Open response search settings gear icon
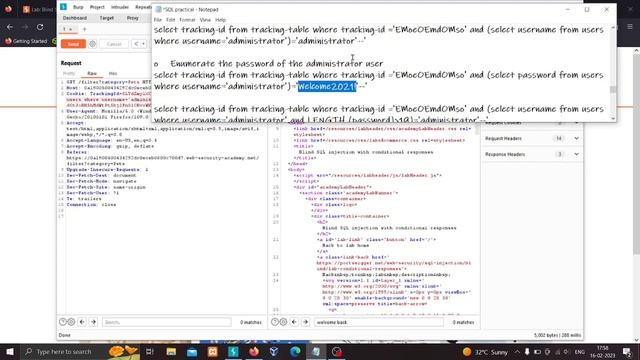The image size is (640, 360). tap(283, 322)
